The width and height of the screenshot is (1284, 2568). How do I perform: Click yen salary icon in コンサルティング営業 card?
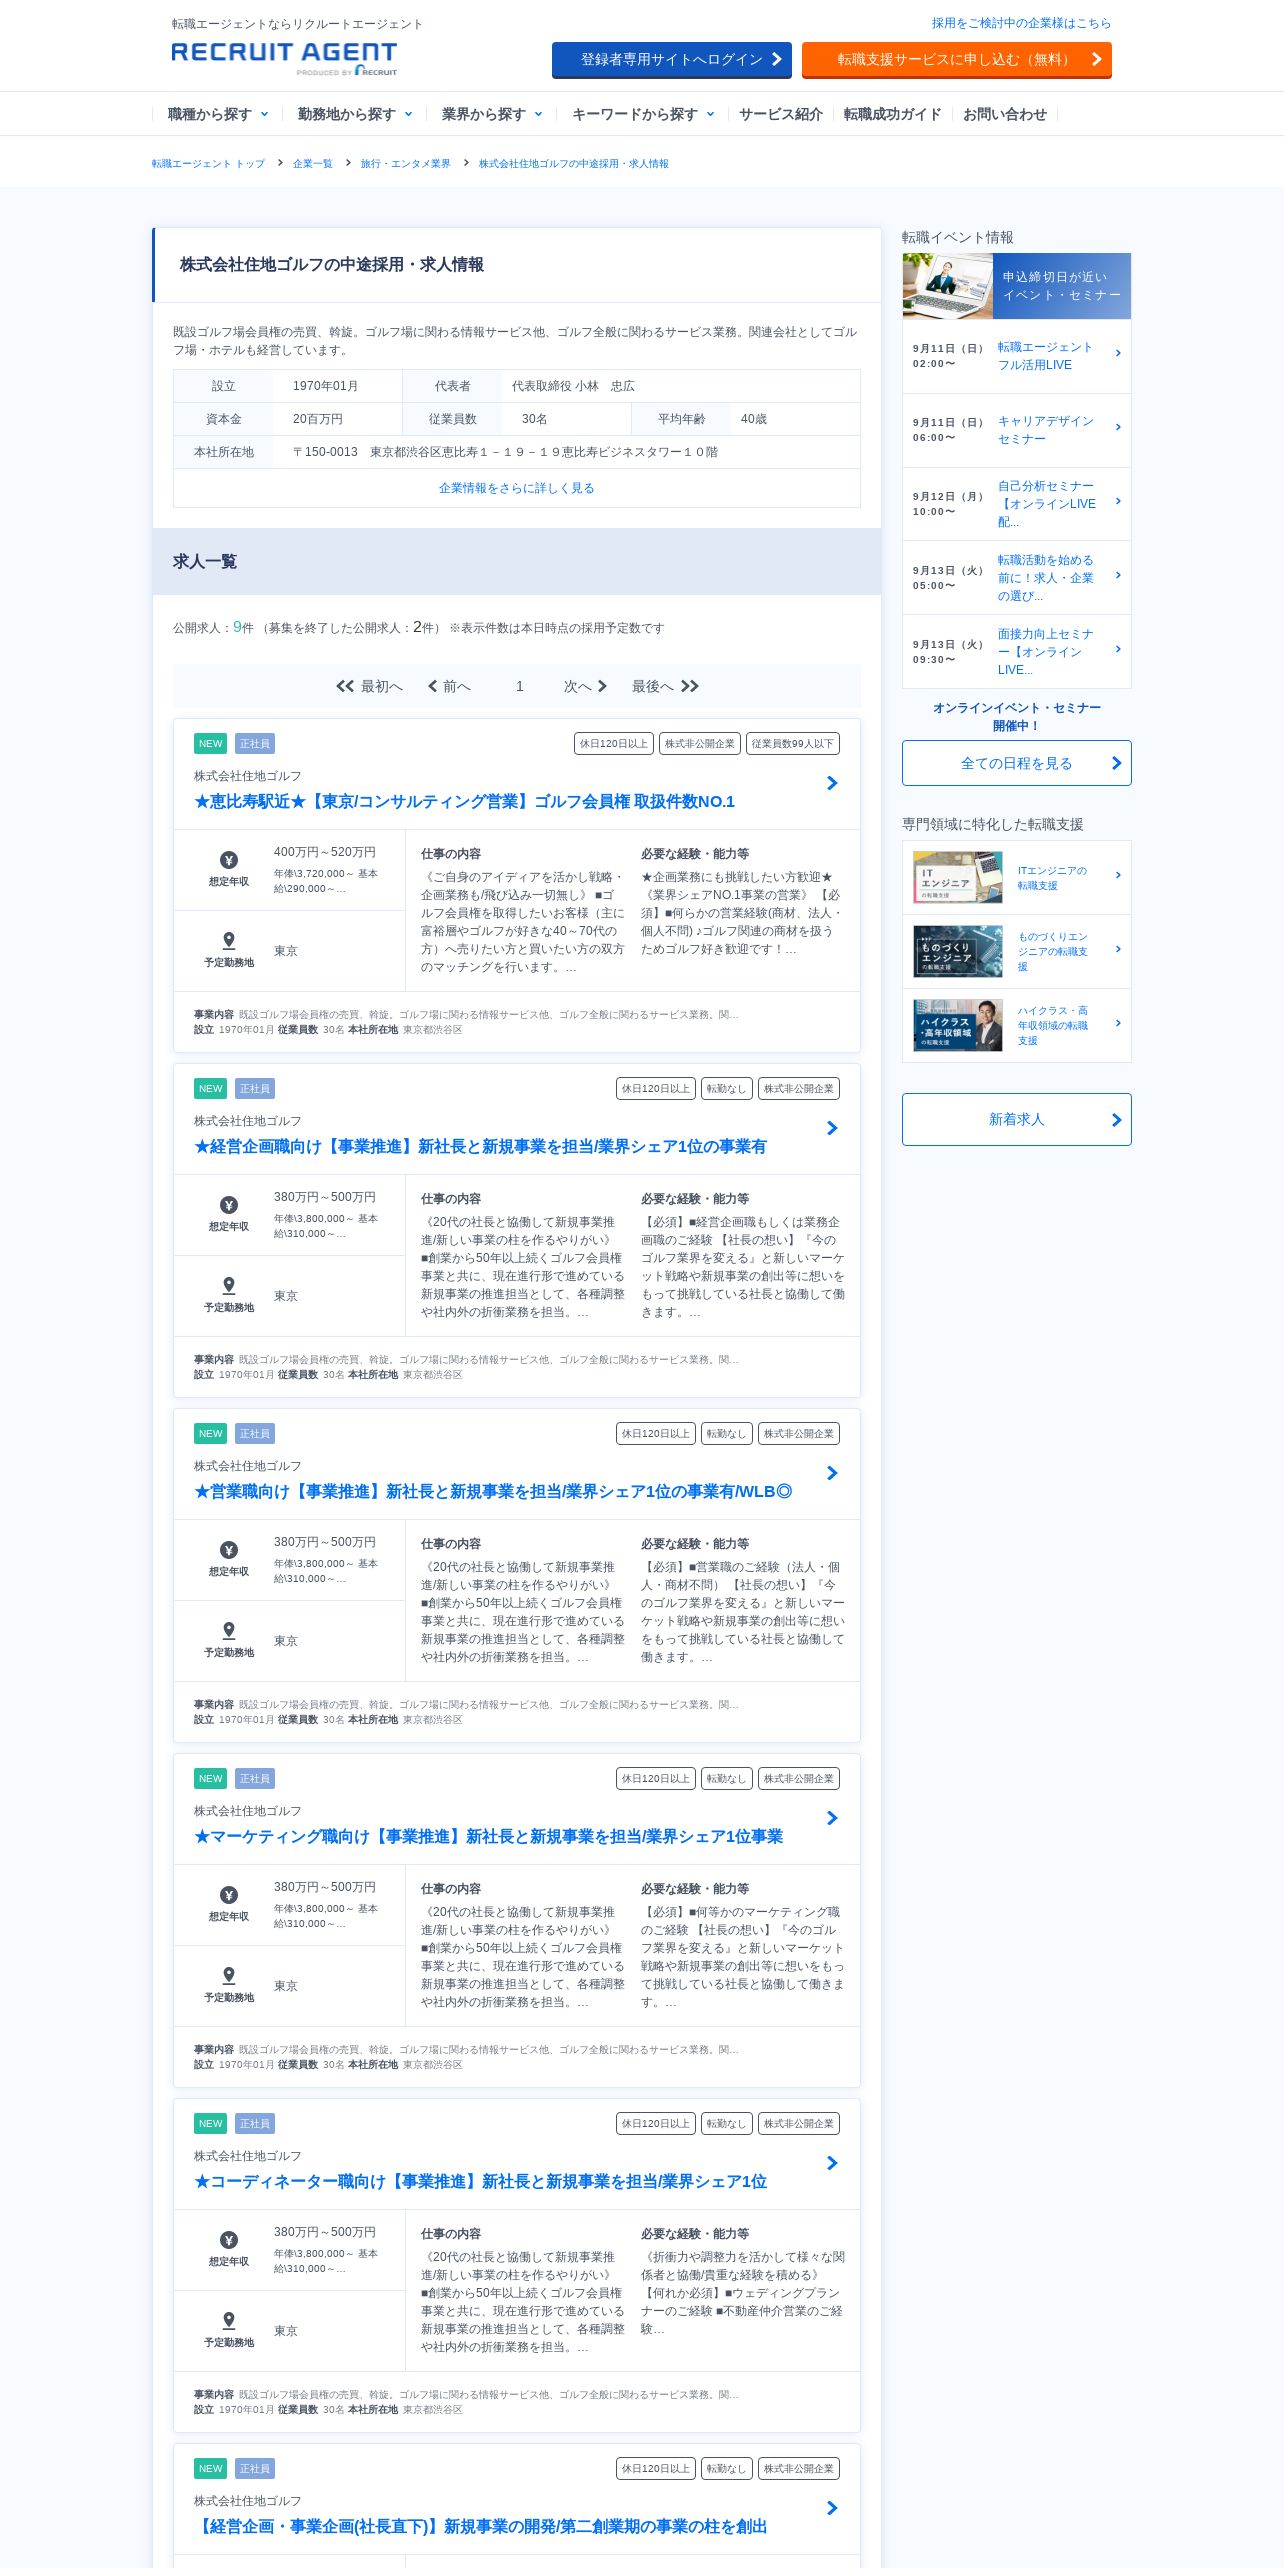tap(229, 860)
